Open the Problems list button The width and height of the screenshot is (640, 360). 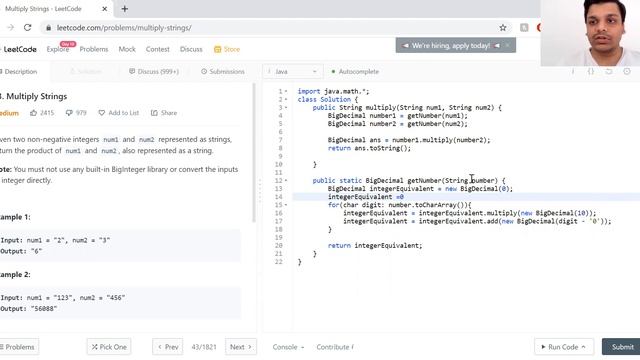point(19,347)
